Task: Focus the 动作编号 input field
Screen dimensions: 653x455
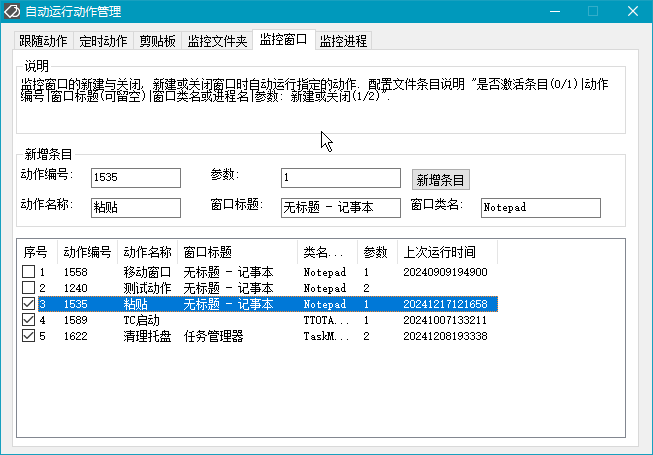Action: coord(136,178)
